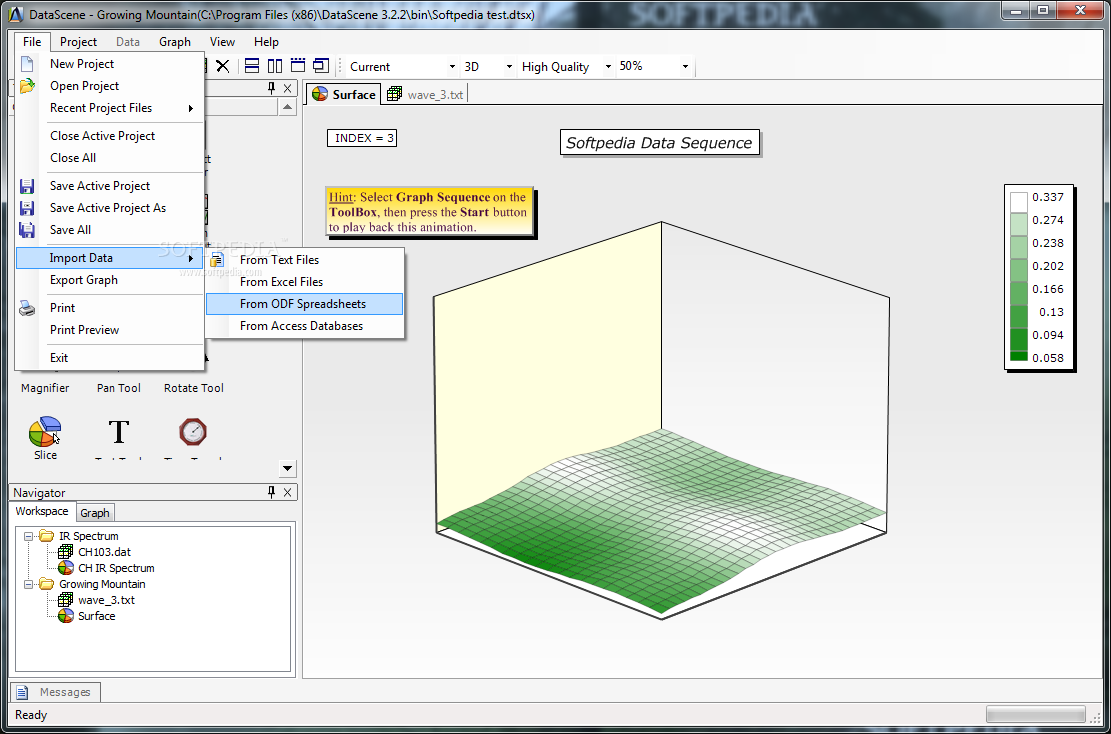
Task: Click Exit in File menu
Action: click(110, 358)
